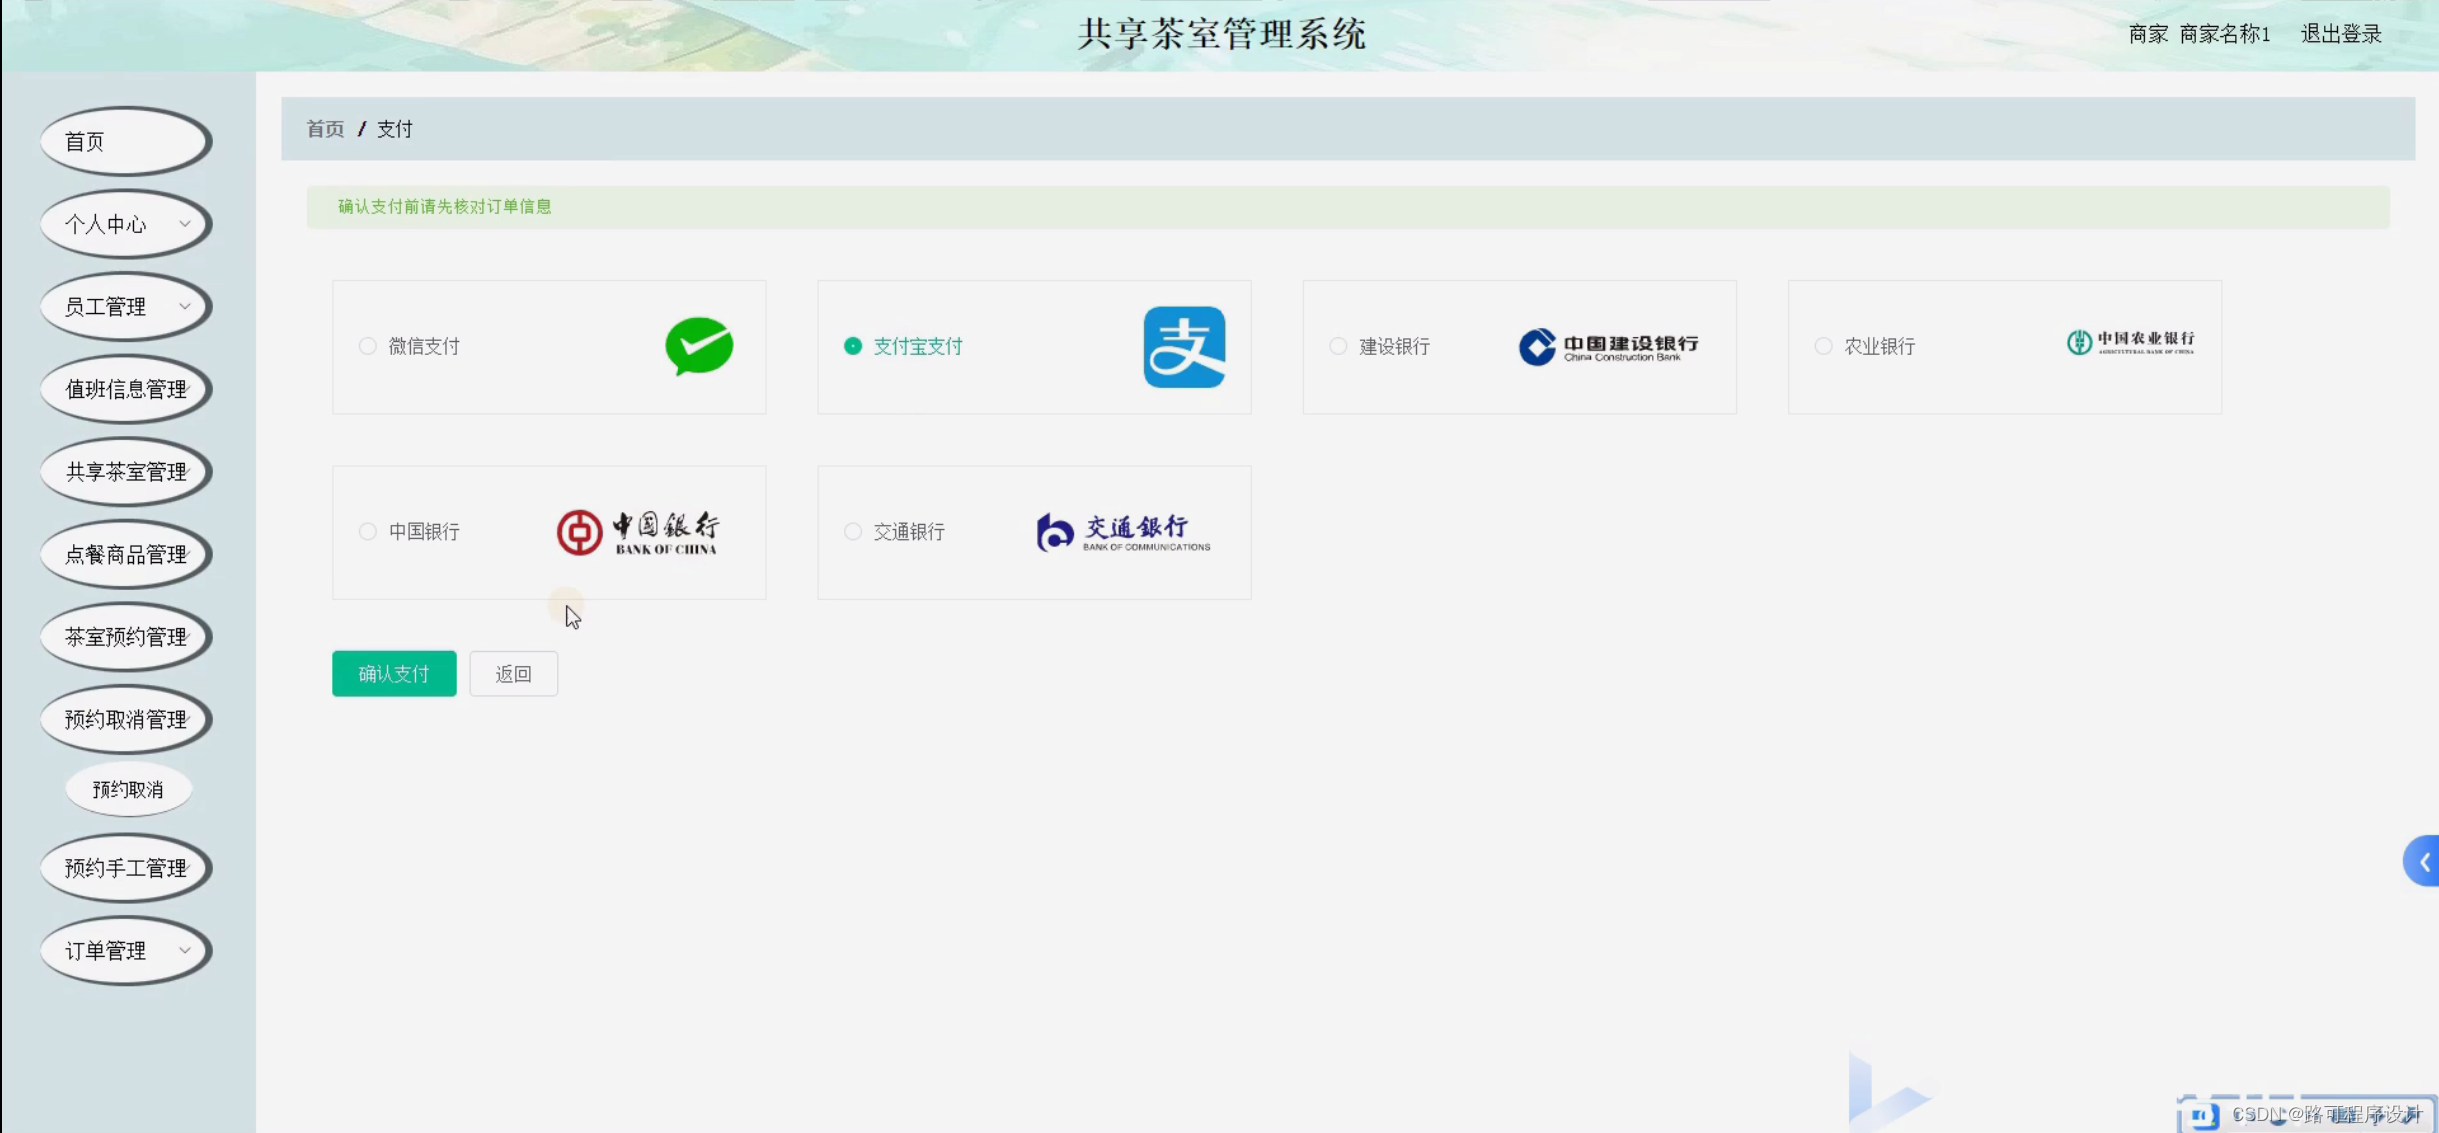Viewport: 2439px width, 1133px height.
Task: Expand the 员工管理 chevron
Action: pyautogui.click(x=185, y=306)
